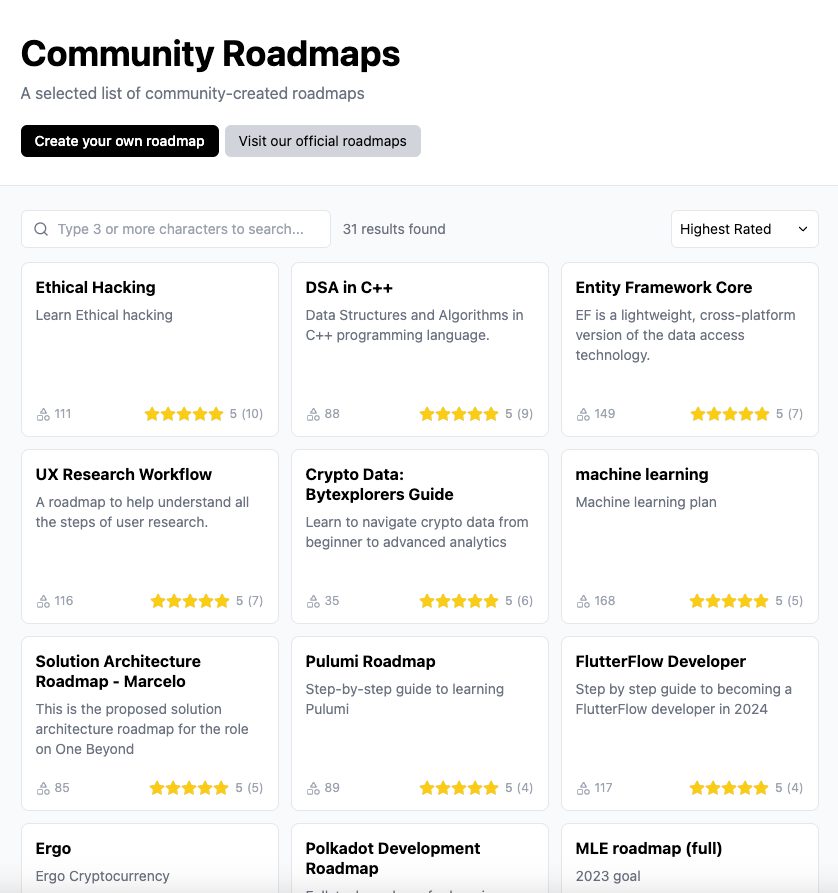Click 'Ergo Cryptocurrency' description text
Image resolution: width=838 pixels, height=893 pixels.
coord(103,876)
